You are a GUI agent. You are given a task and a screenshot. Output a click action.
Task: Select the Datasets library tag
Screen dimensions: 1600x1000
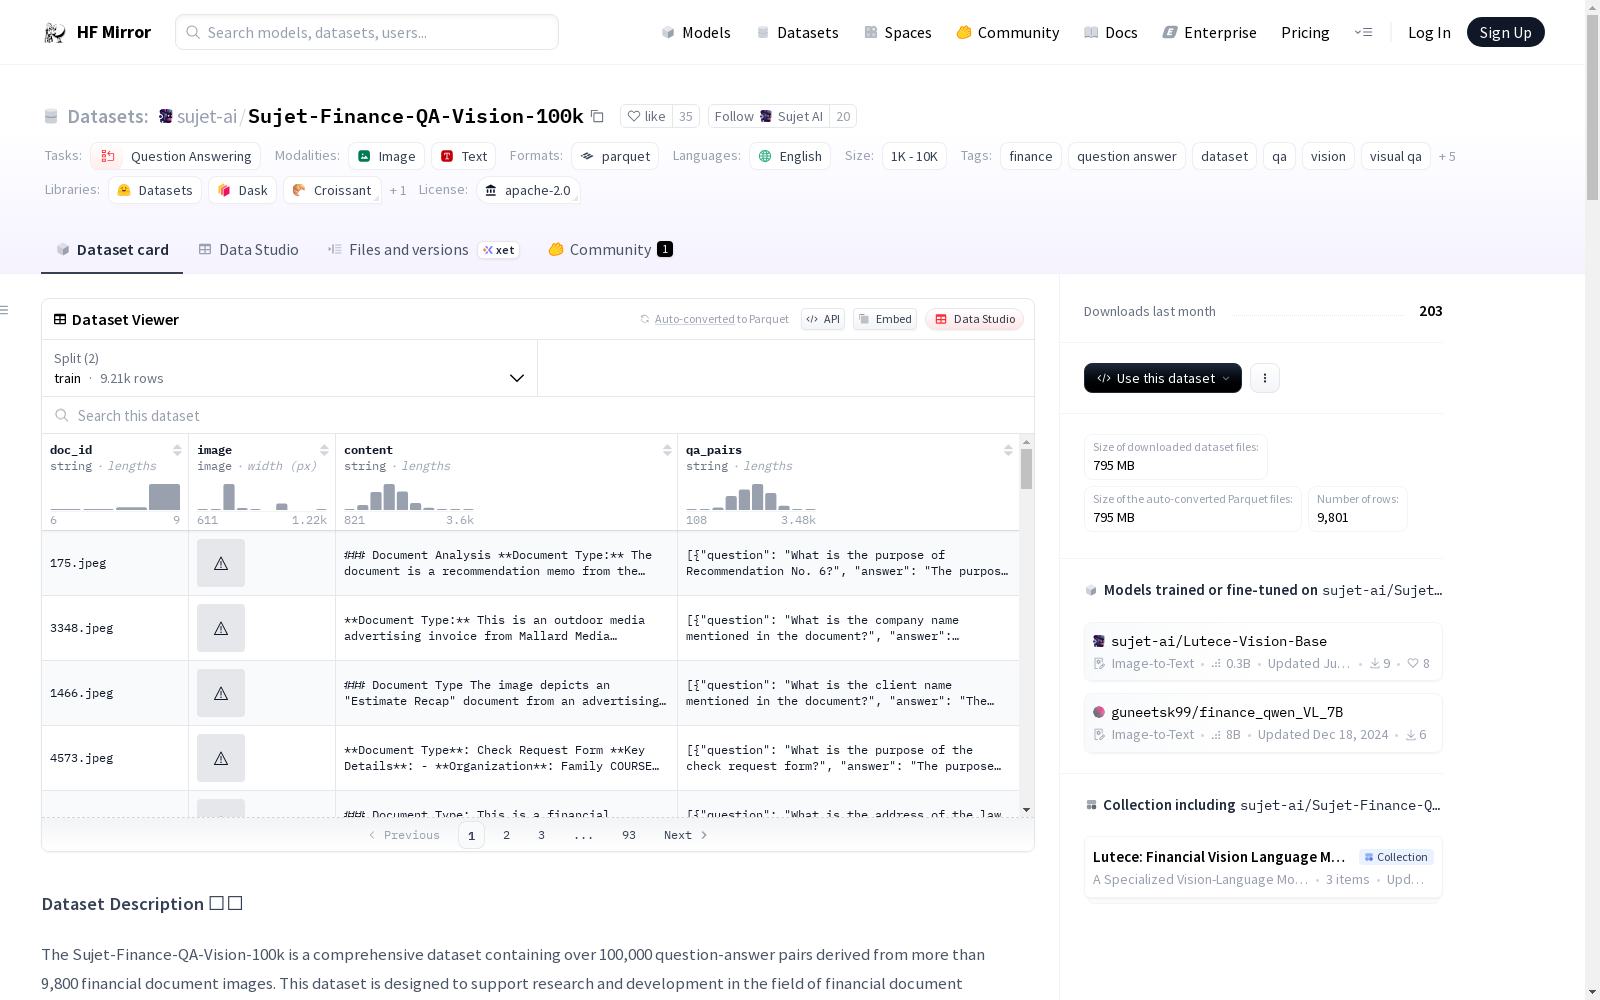pyautogui.click(x=155, y=190)
